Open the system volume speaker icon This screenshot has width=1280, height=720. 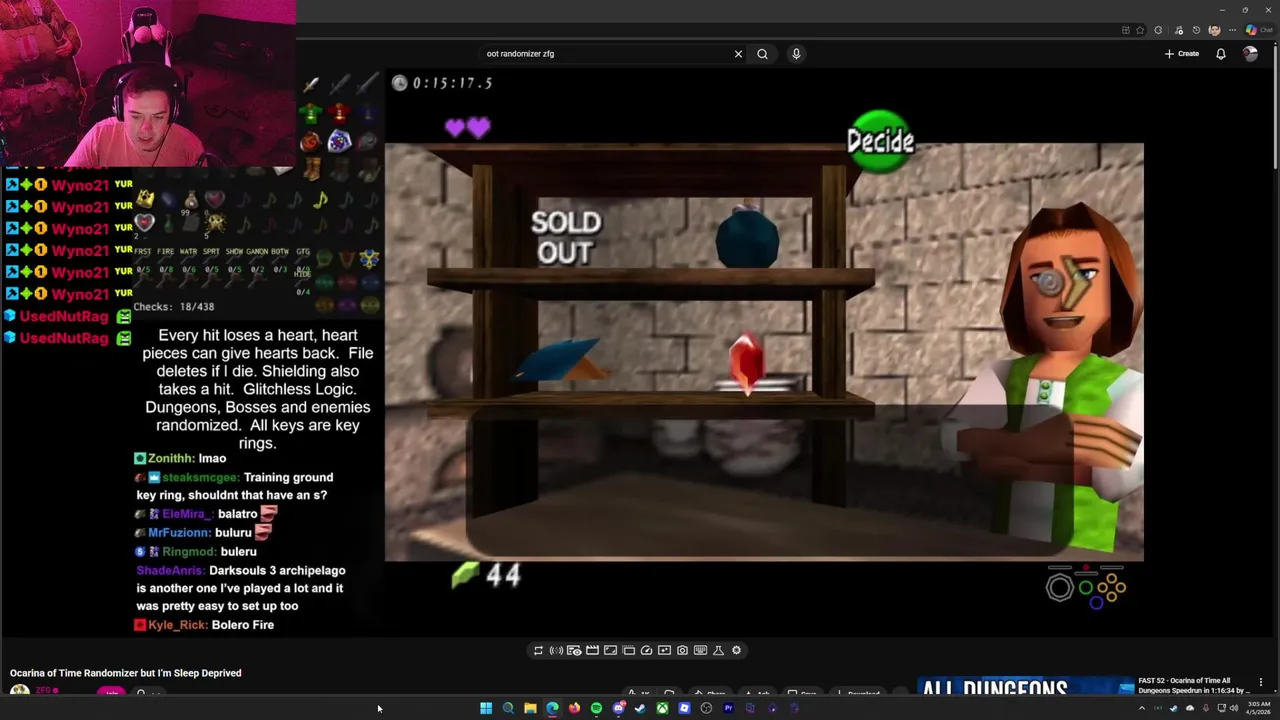point(1234,708)
